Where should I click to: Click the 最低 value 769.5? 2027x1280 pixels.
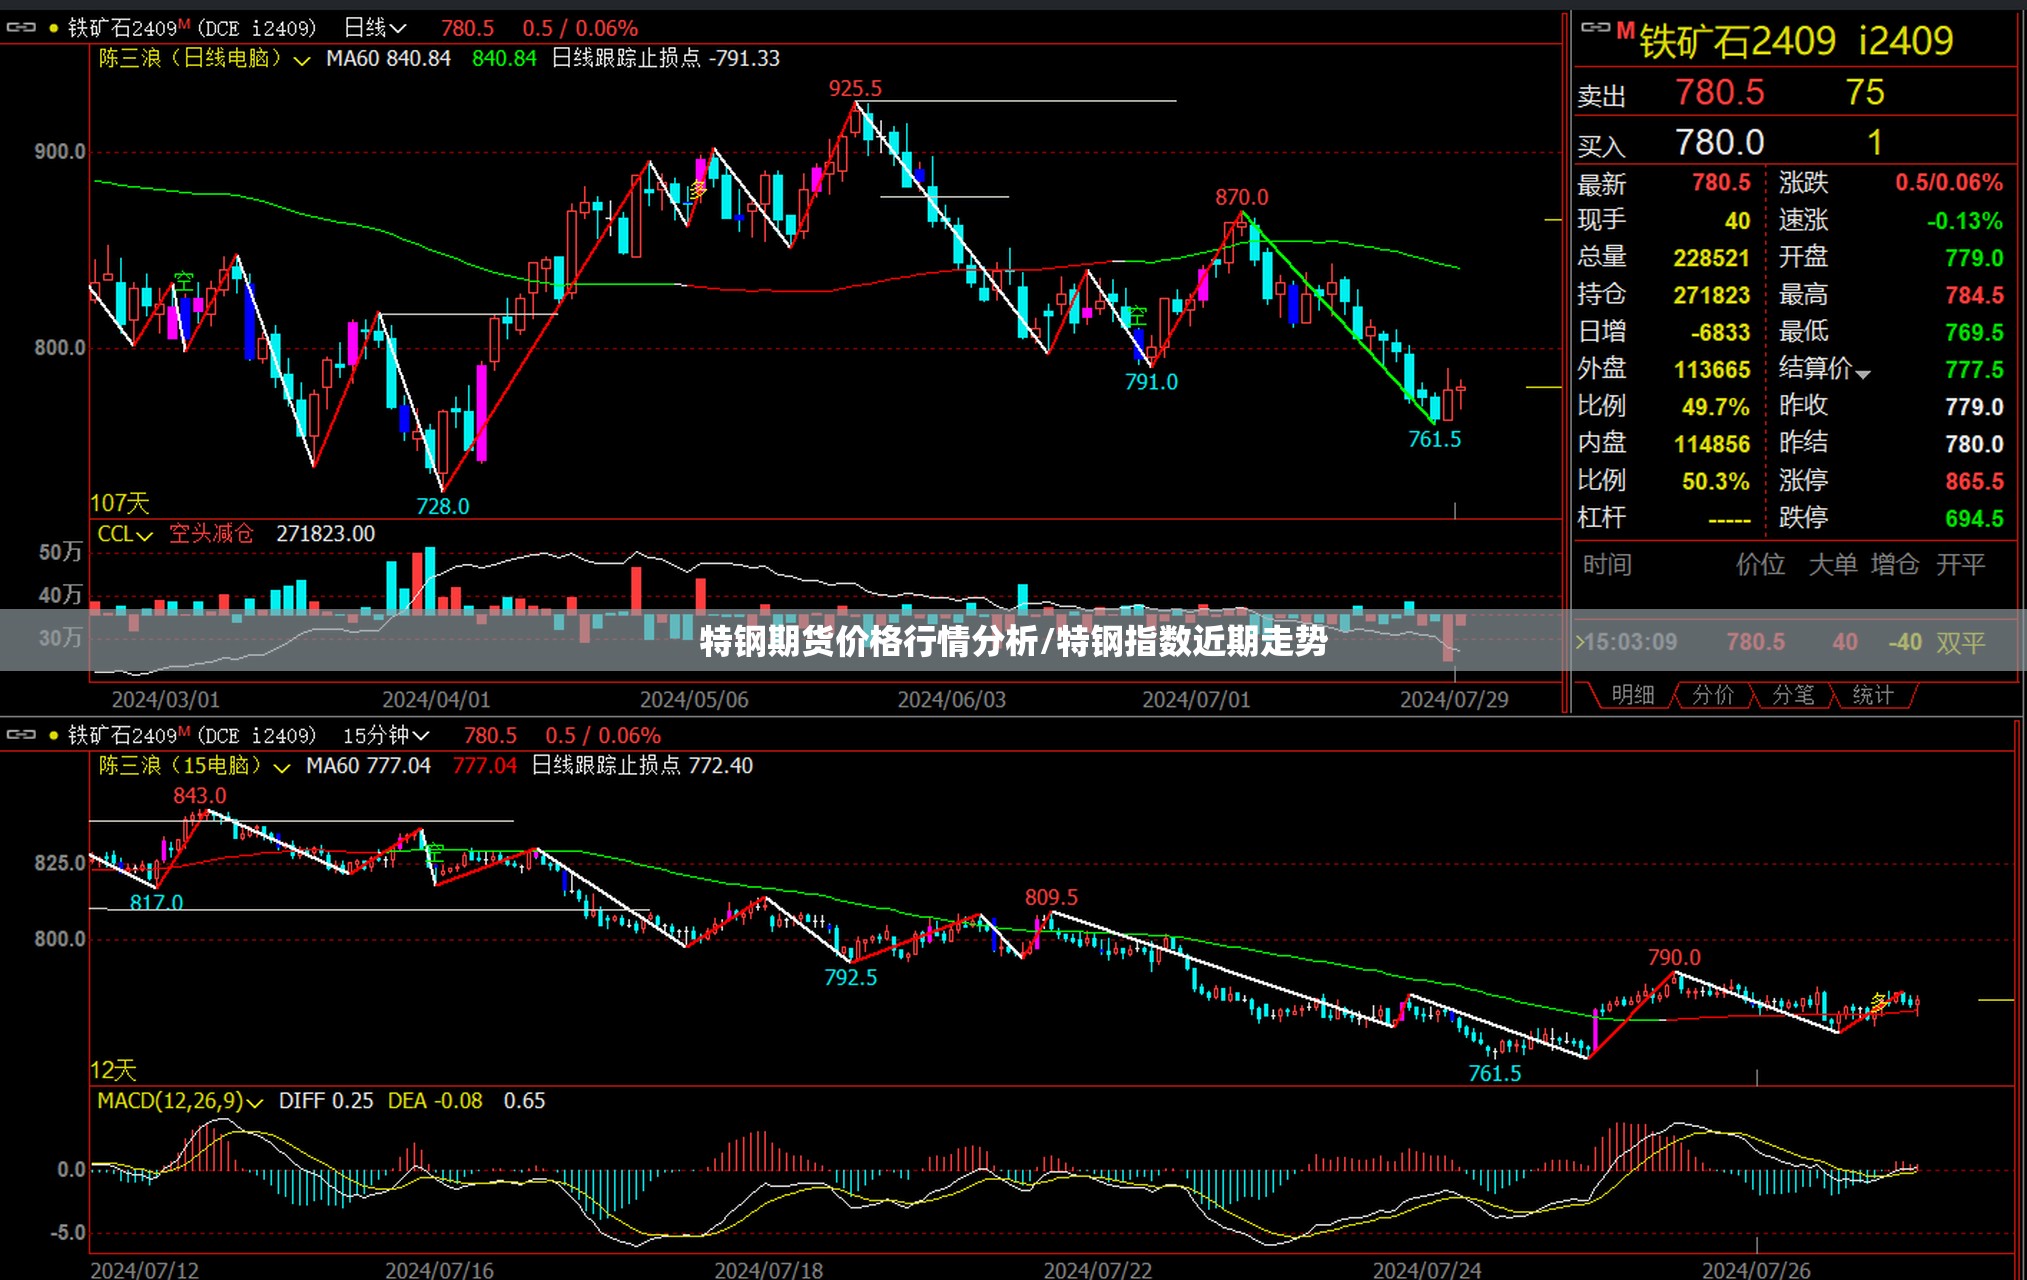tap(1974, 332)
